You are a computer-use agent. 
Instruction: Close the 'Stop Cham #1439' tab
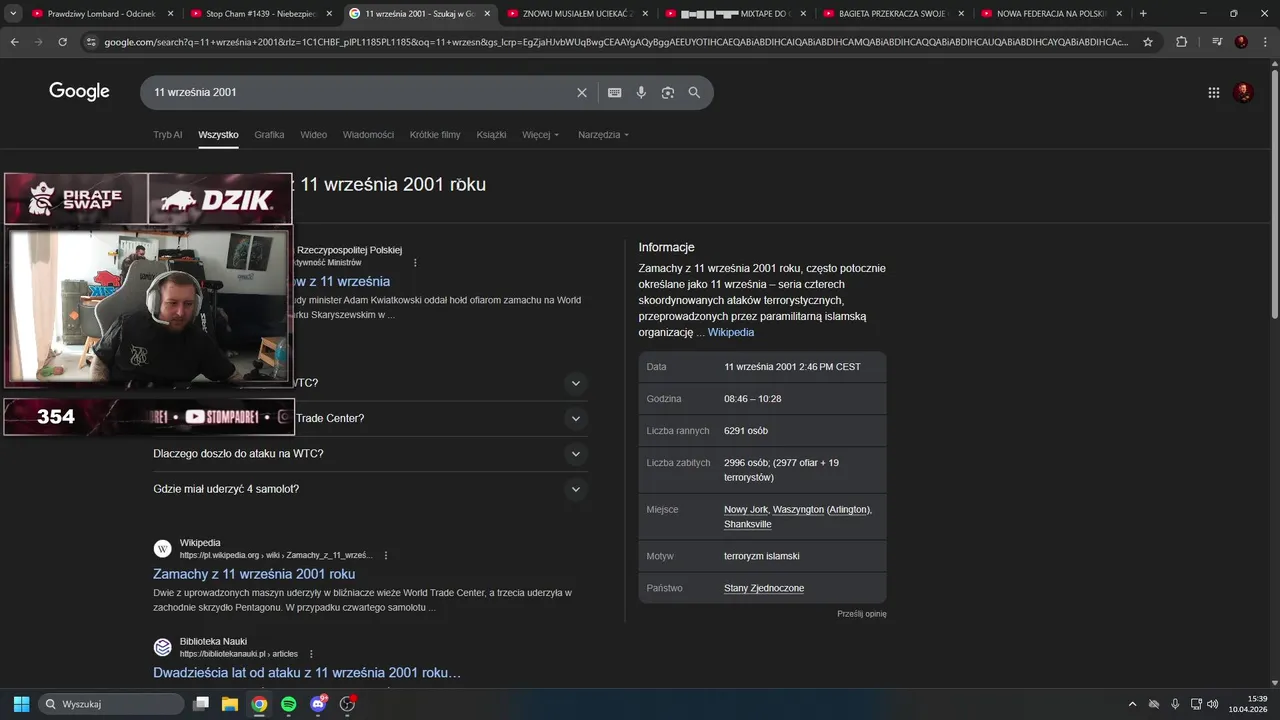[329, 14]
